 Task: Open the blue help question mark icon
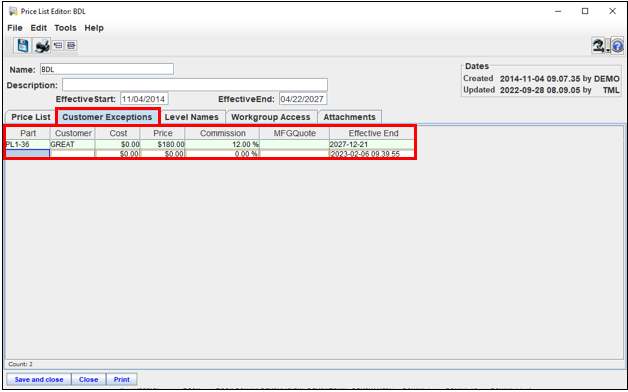[x=618, y=46]
